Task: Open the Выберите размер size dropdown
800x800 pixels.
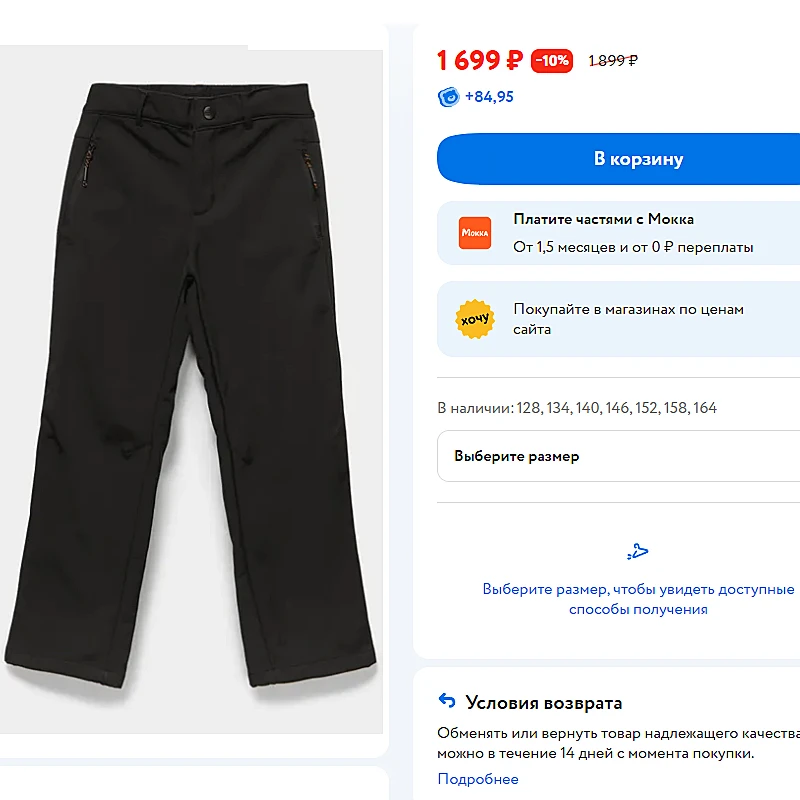Action: pos(618,456)
